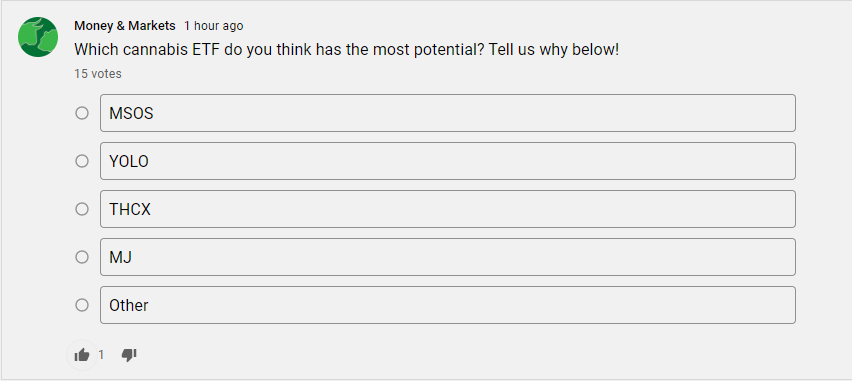Pick the THCX poll option box
Viewport: 852px width, 381px height.
tap(448, 209)
